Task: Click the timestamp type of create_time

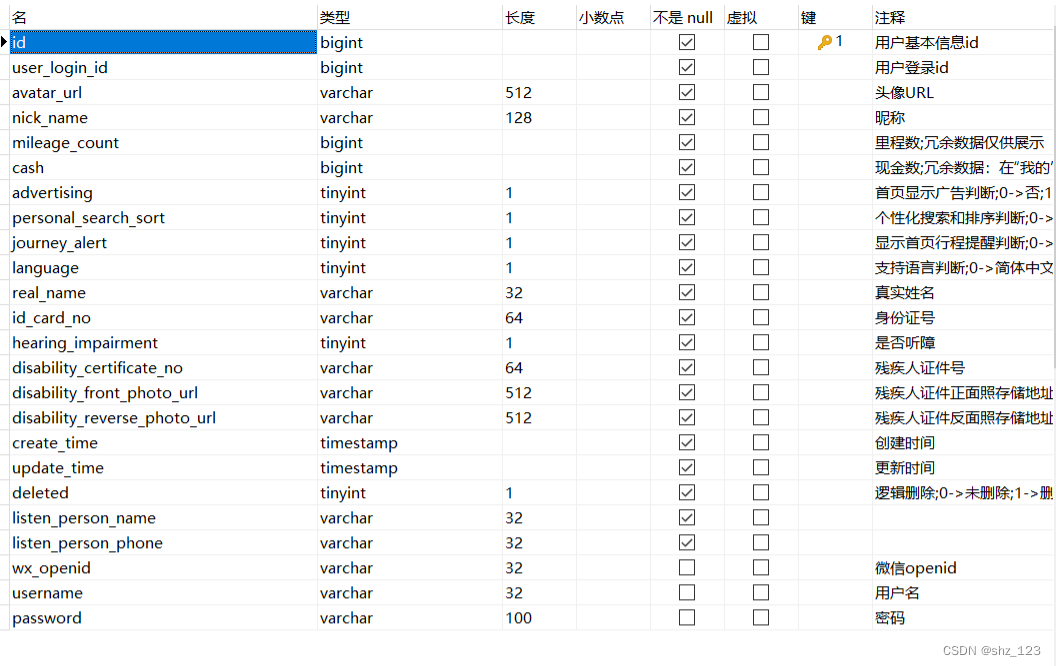Action: coord(359,442)
